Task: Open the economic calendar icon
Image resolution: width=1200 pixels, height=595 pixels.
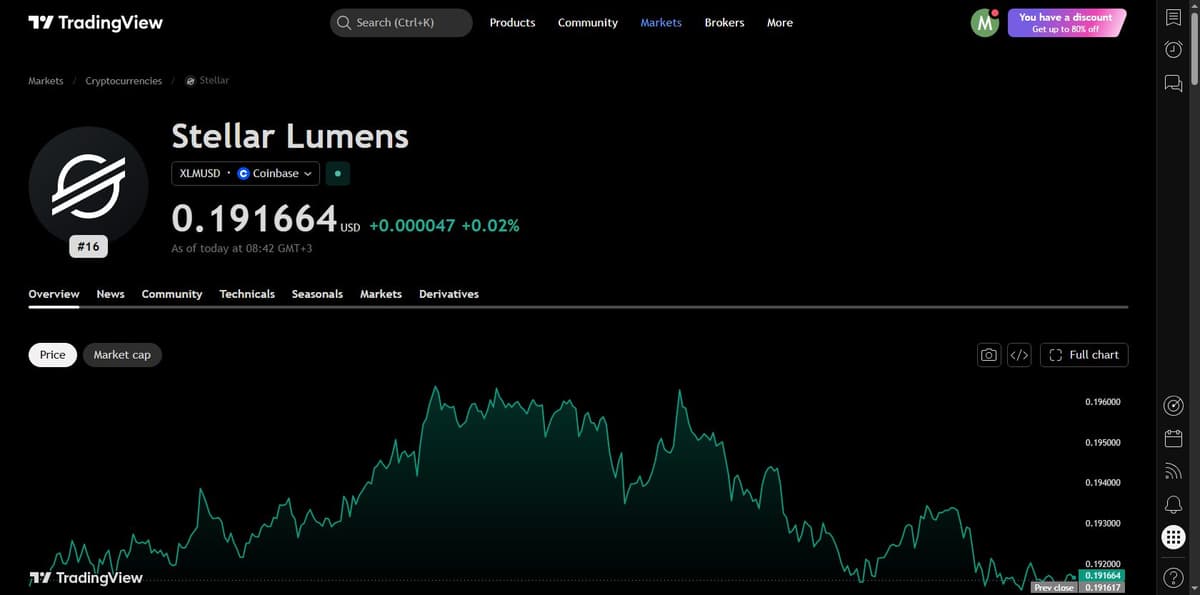Action: (1174, 438)
